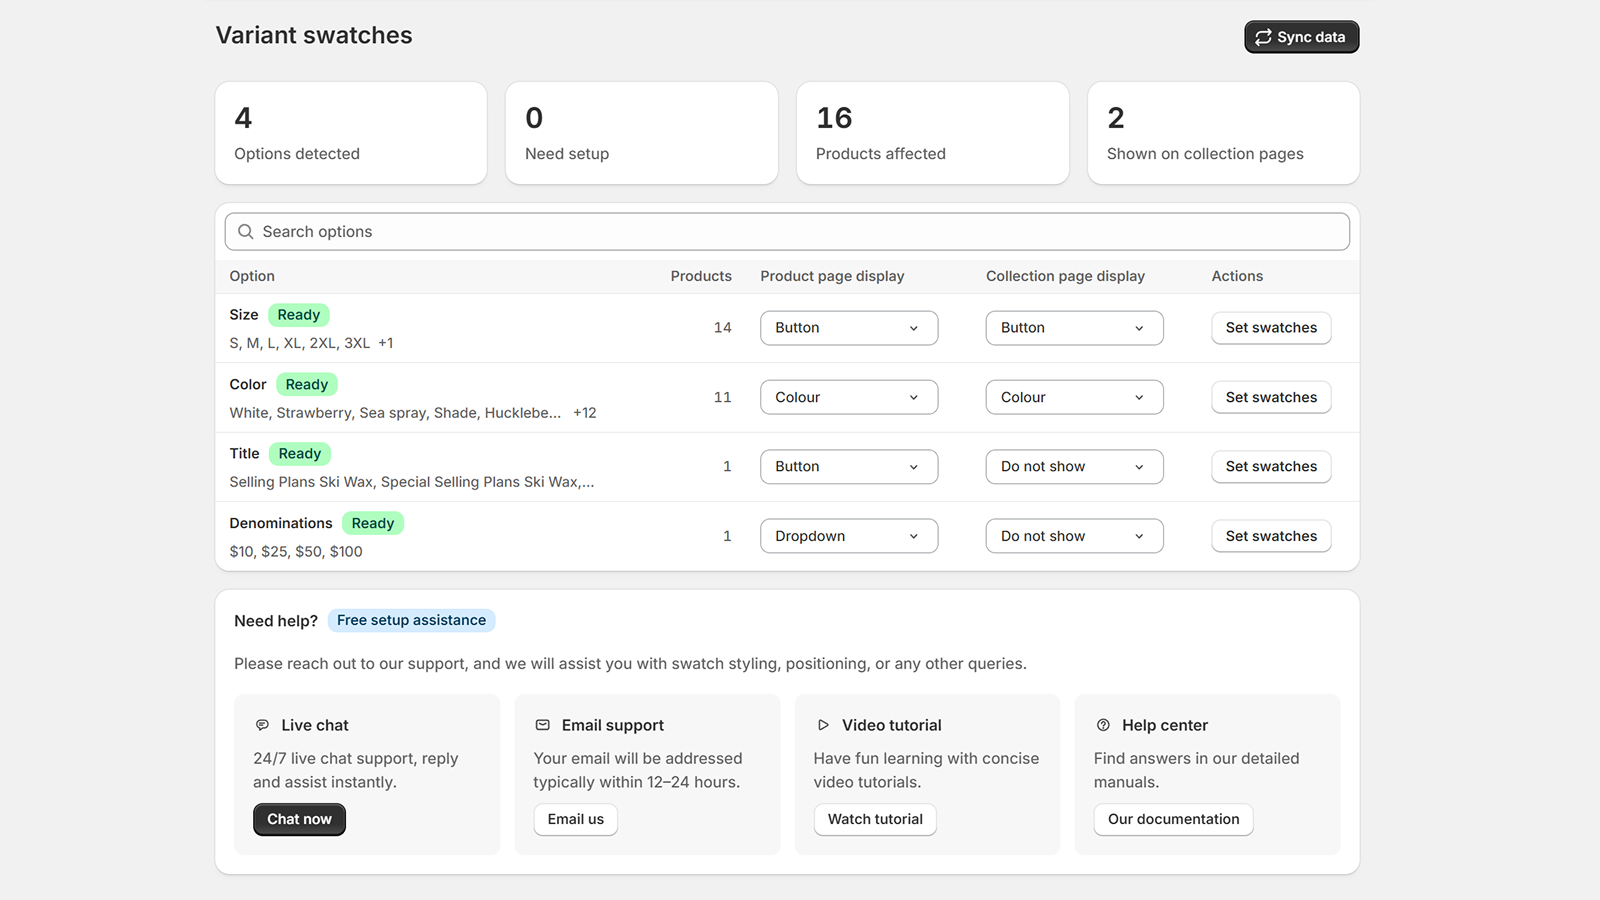This screenshot has width=1600, height=900.
Task: Open the Denominations product page display dropdown
Action: [x=849, y=536]
